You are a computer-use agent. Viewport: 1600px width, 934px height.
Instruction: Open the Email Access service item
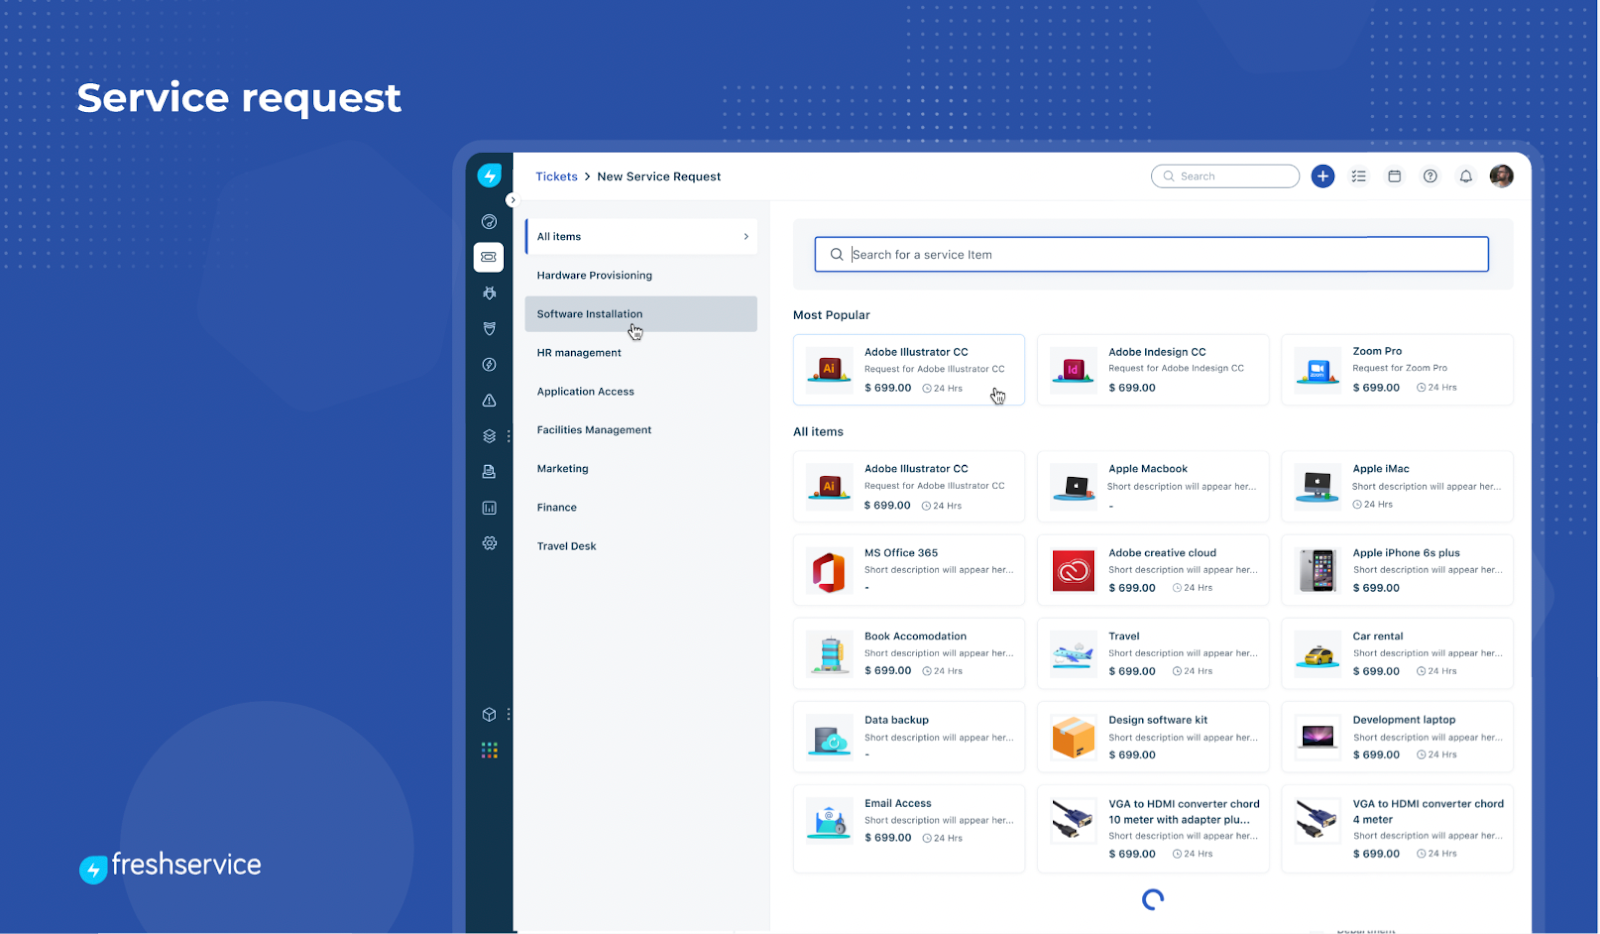pos(909,829)
